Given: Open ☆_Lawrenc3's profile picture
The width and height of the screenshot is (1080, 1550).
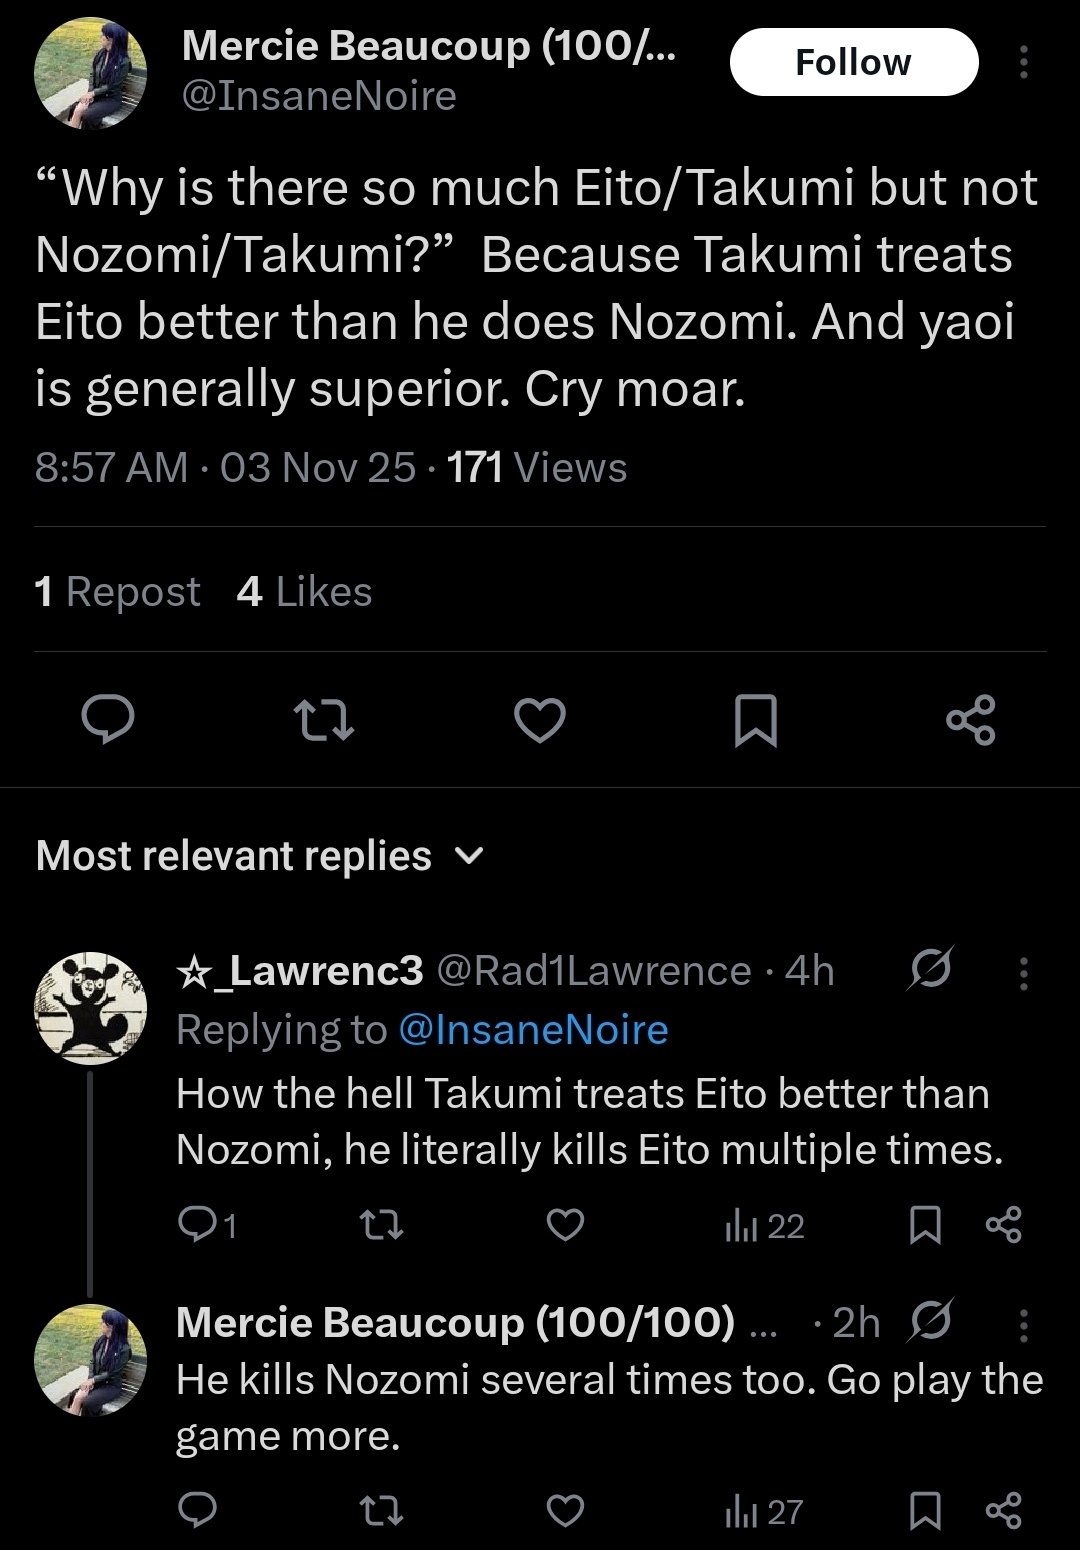Looking at the screenshot, I should click(x=91, y=1007).
